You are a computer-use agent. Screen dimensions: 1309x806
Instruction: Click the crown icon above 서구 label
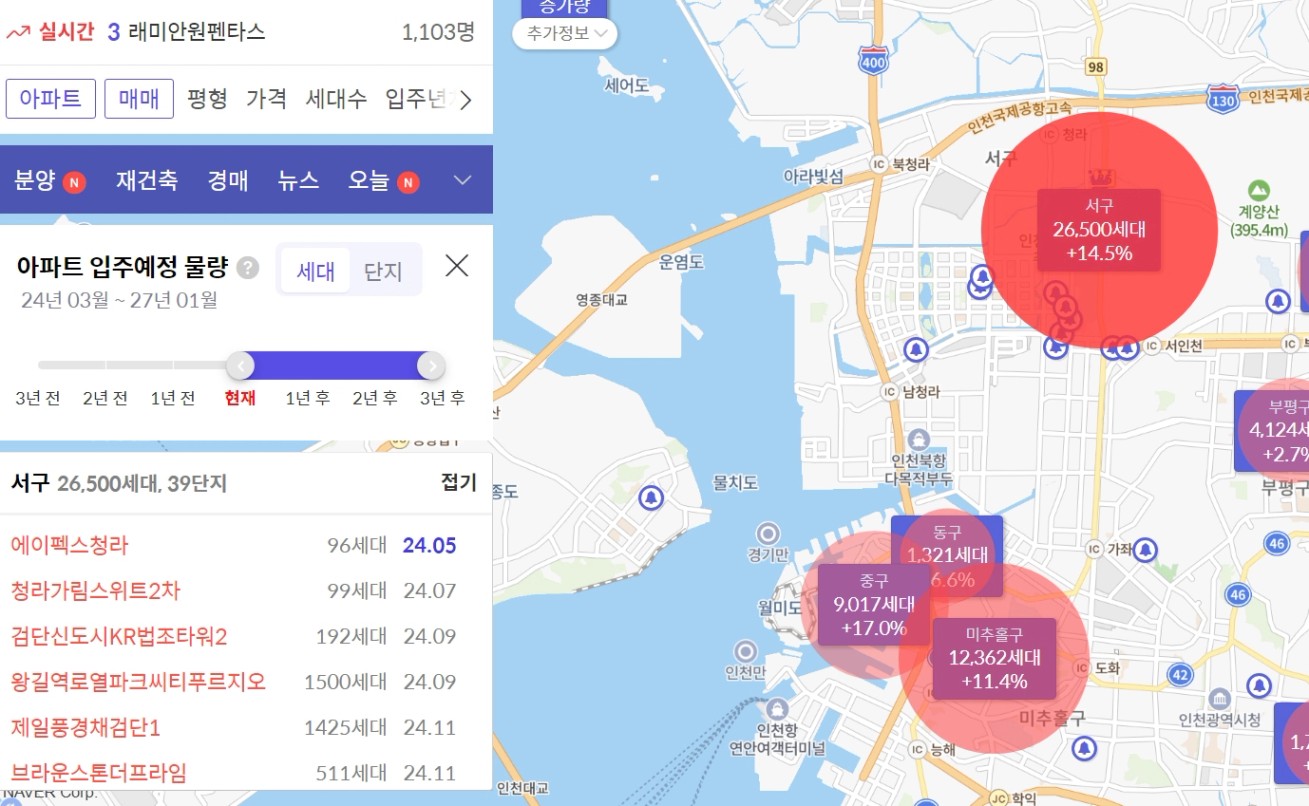[x=1100, y=177]
